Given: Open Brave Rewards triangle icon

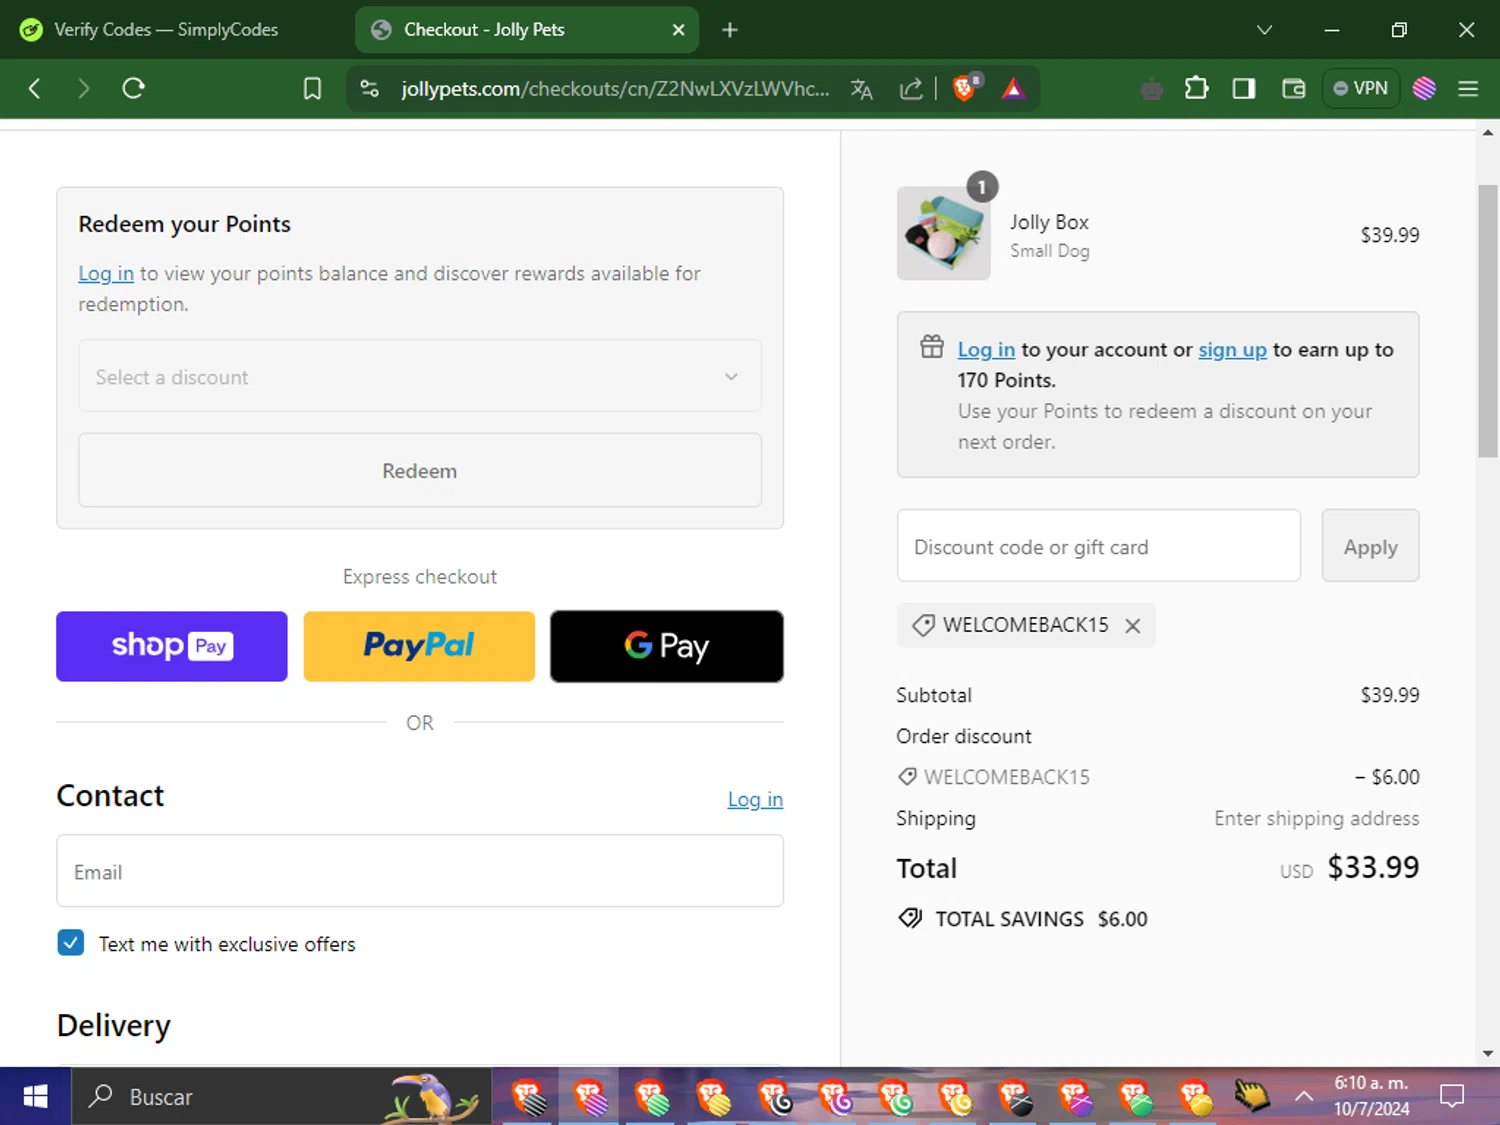Looking at the screenshot, I should coord(1013,89).
